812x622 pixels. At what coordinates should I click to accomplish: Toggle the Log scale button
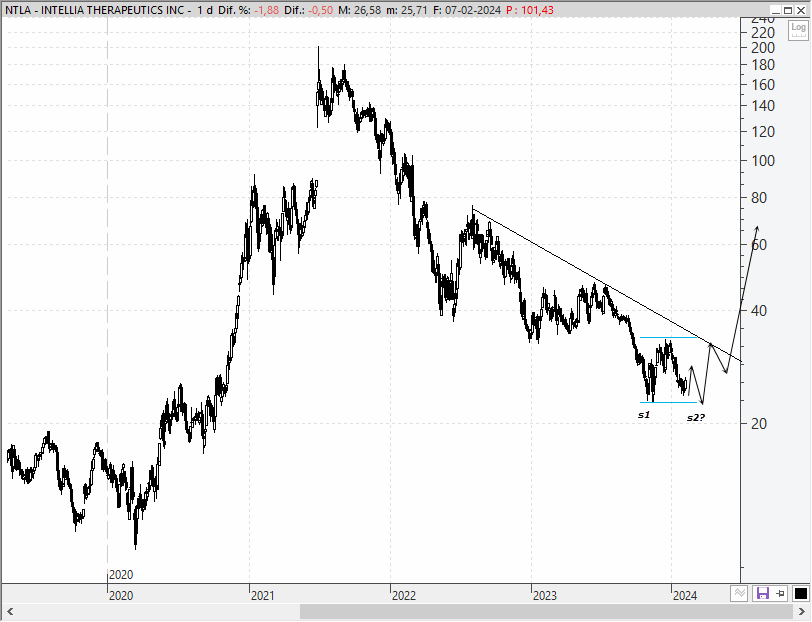pyautogui.click(x=798, y=30)
